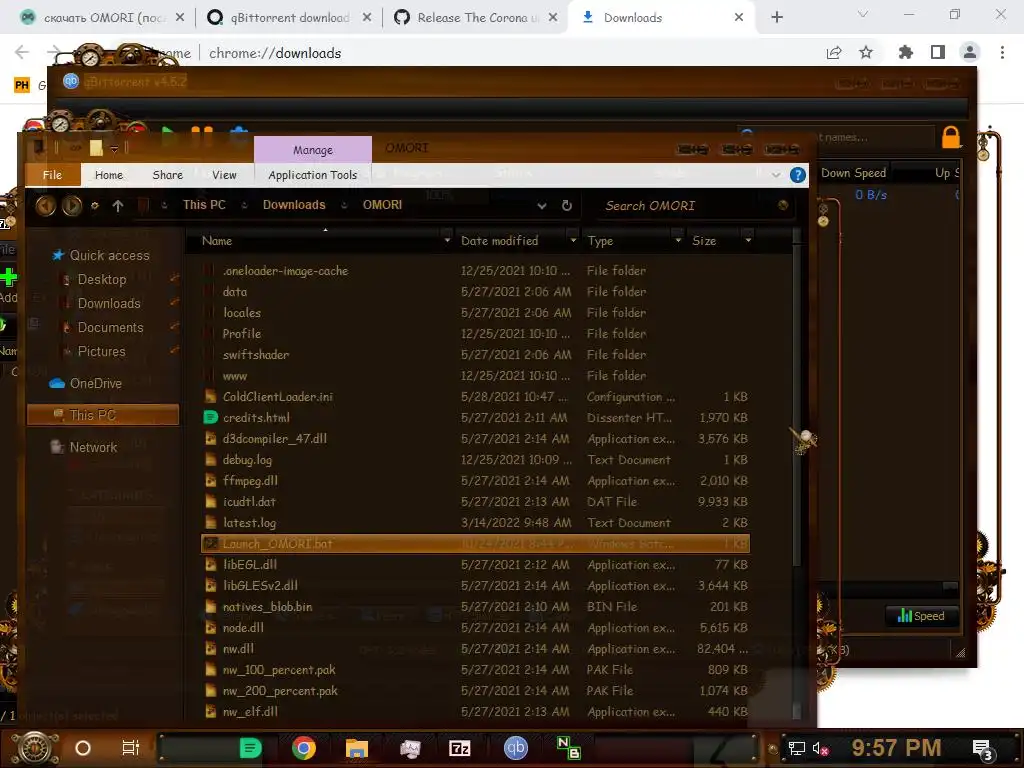The width and height of the screenshot is (1024, 768).
Task: Open new Chrome tab plus button
Action: tap(776, 18)
